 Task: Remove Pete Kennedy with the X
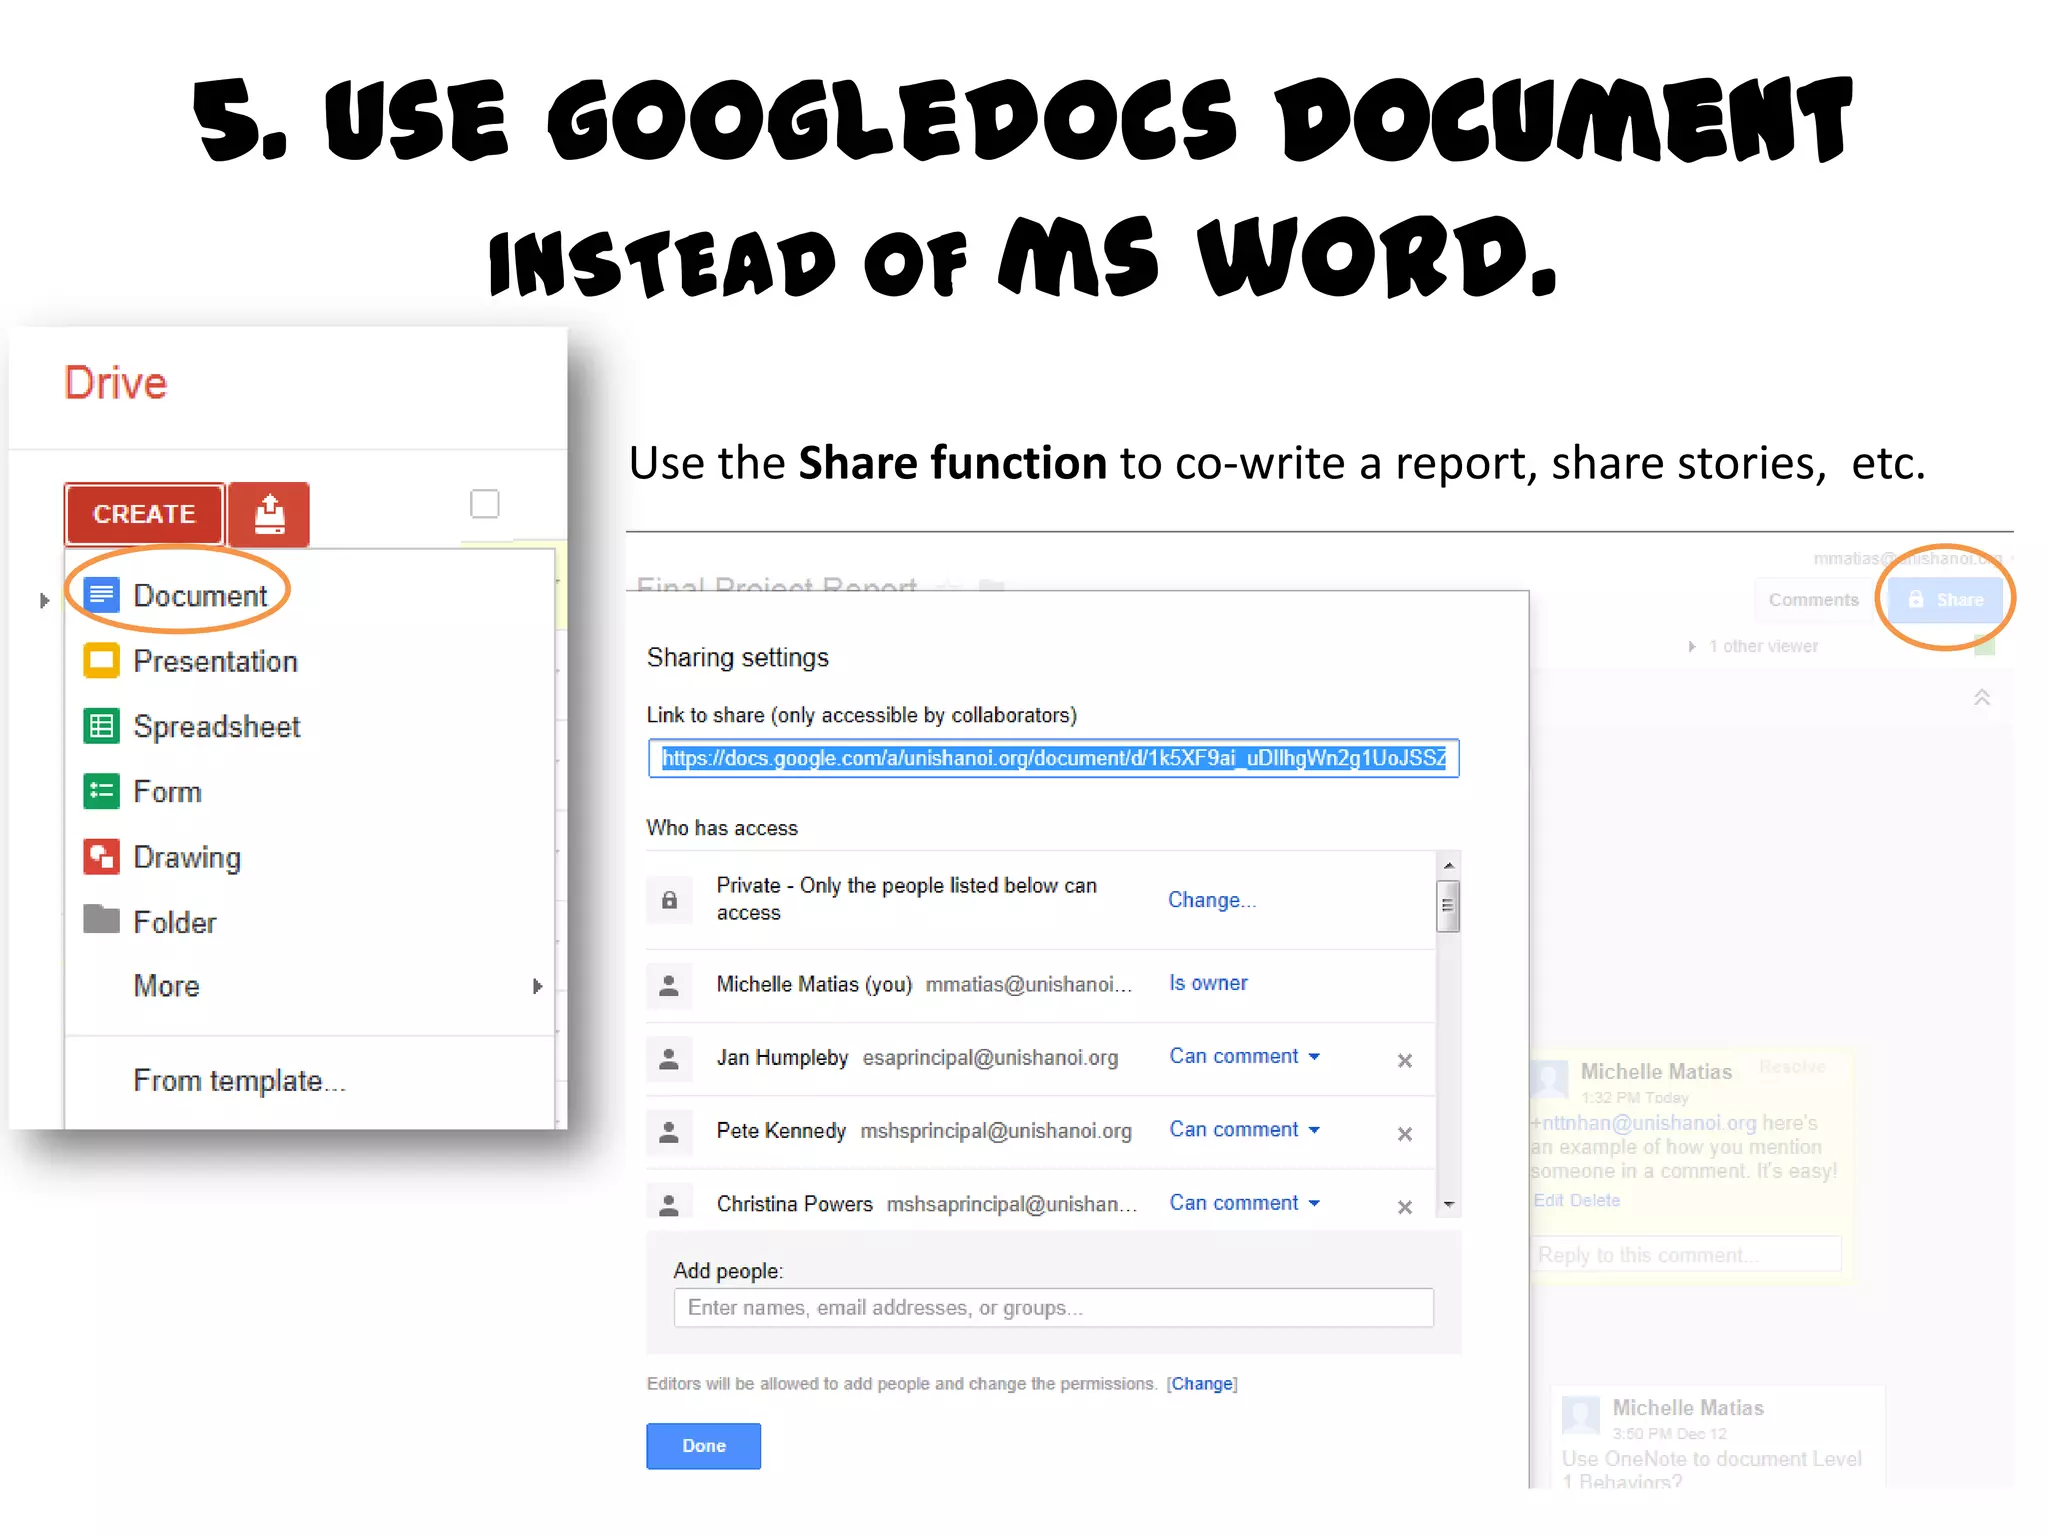(1405, 1134)
